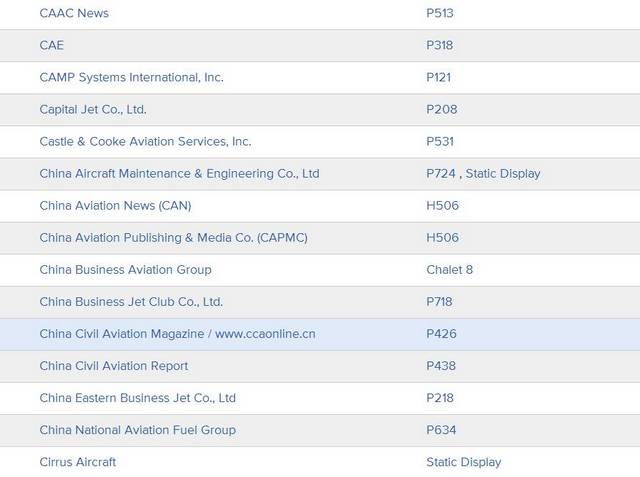Click the Chalet 8 booth location
Image resolution: width=640 pixels, height=477 pixels.
point(449,269)
